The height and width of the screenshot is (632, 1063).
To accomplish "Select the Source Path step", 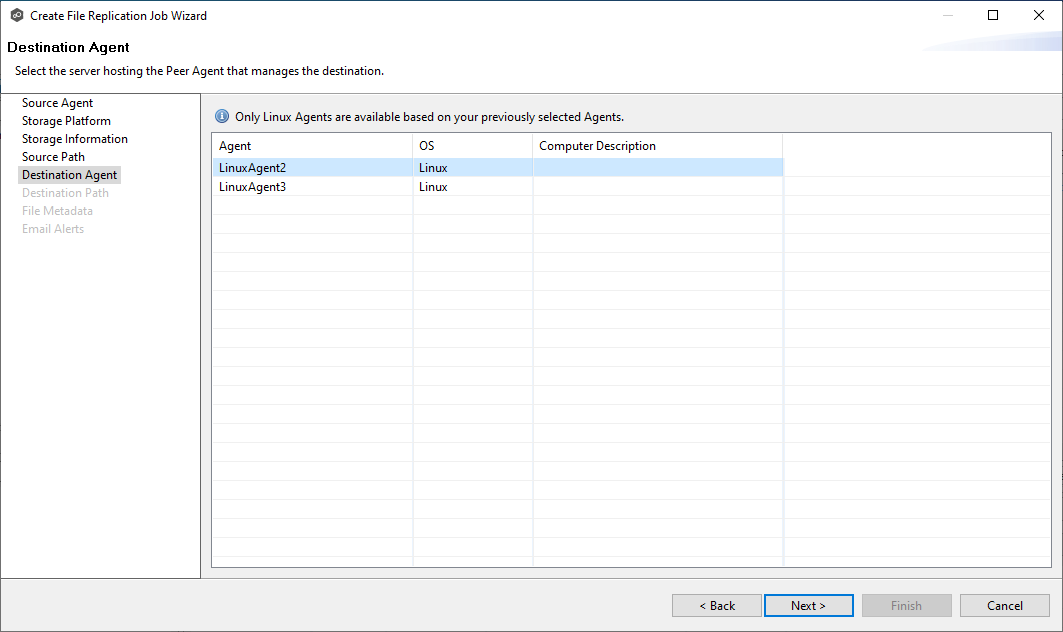I will click(53, 156).
